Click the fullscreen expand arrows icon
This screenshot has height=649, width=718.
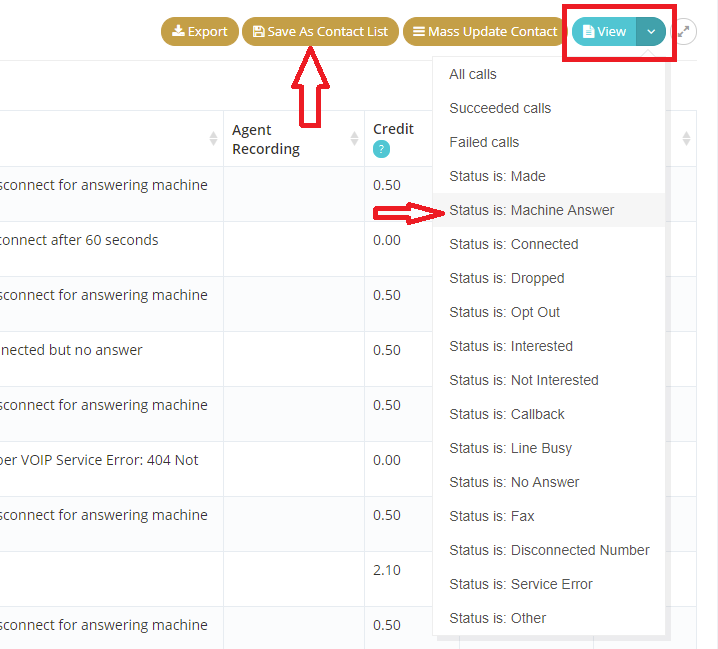pos(684,32)
